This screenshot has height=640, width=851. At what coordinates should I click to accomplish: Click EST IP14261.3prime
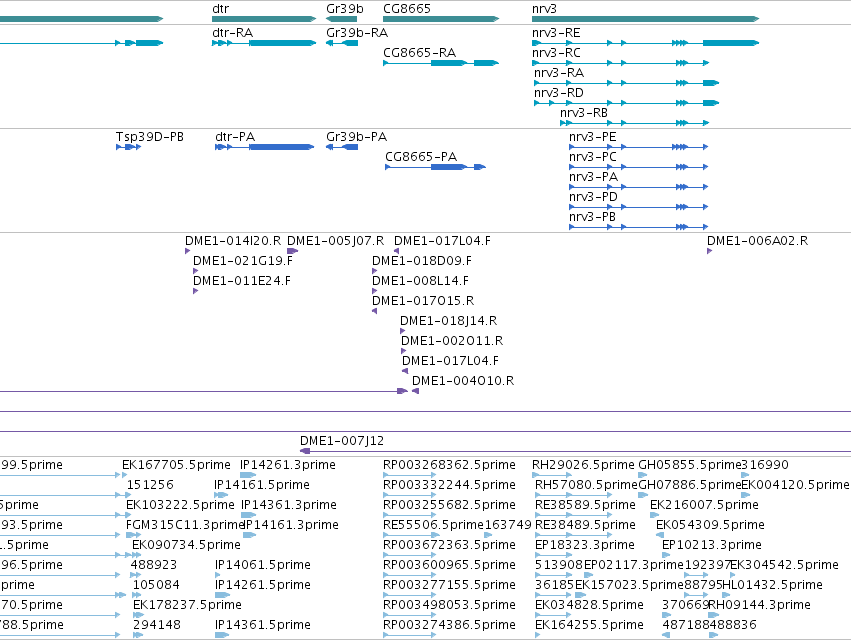click(x=288, y=465)
